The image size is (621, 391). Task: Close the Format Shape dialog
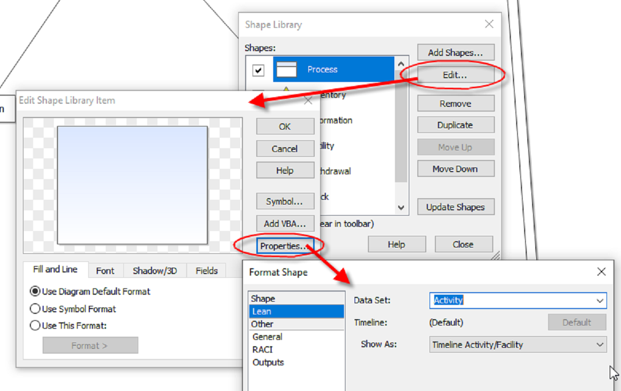click(601, 272)
